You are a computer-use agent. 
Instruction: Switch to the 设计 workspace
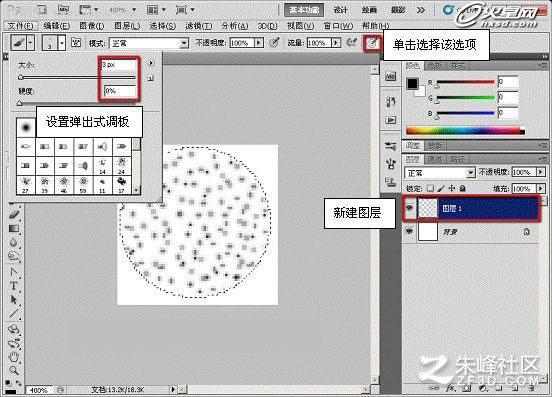340,10
